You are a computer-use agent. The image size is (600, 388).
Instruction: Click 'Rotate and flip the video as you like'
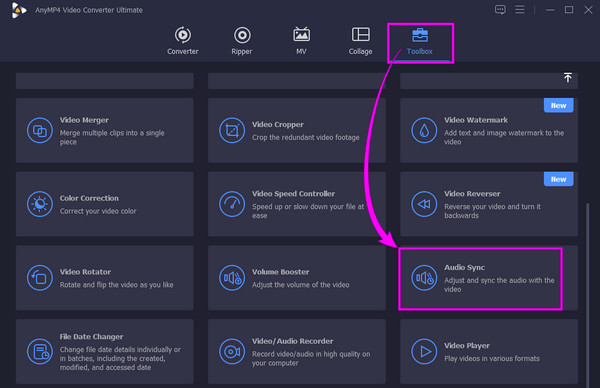[x=117, y=285]
